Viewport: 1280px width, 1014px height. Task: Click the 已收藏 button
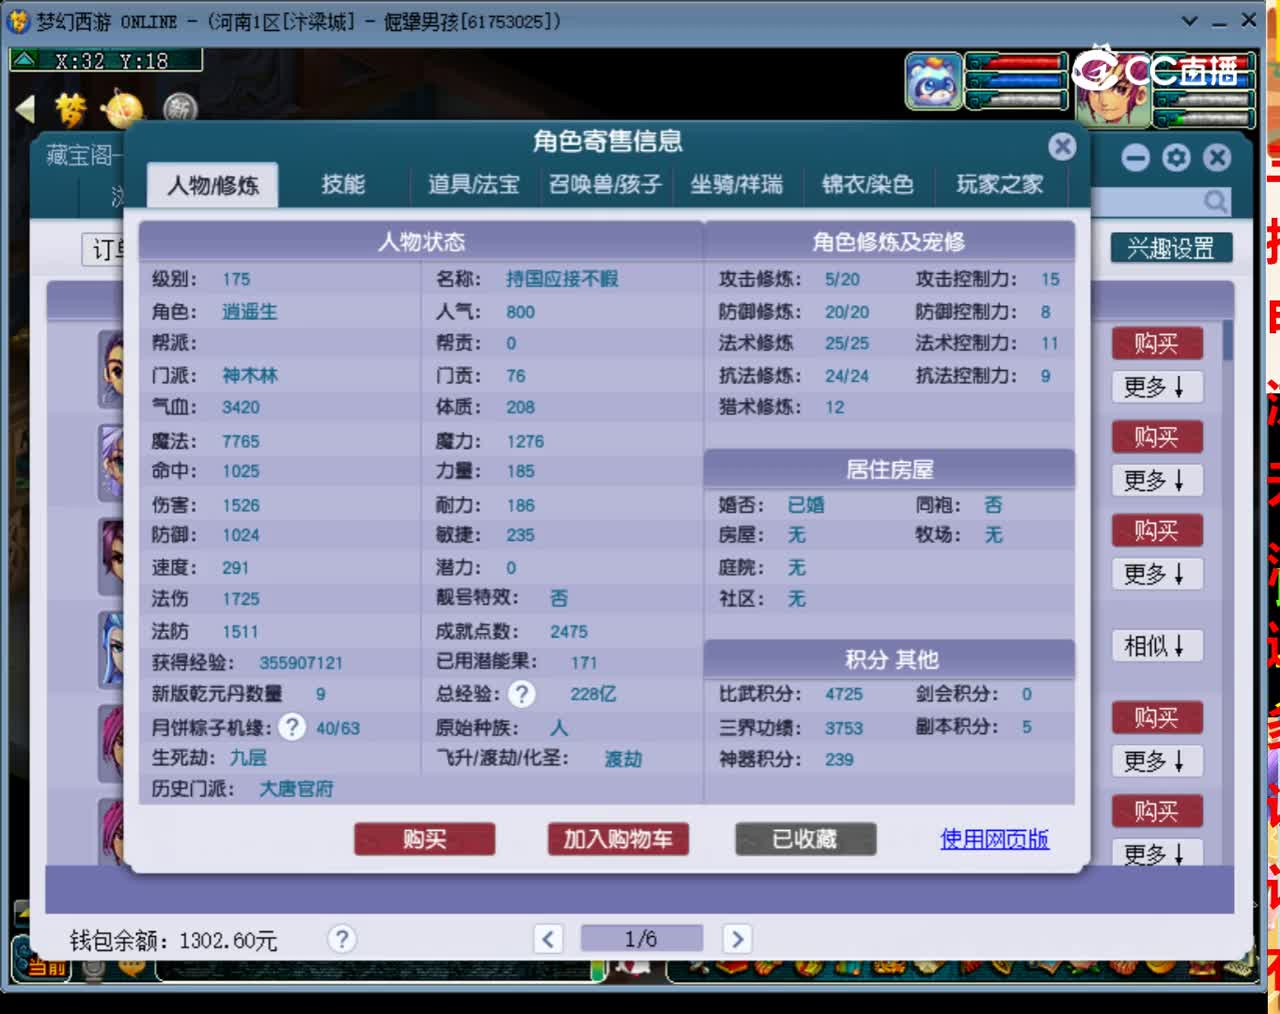point(805,839)
